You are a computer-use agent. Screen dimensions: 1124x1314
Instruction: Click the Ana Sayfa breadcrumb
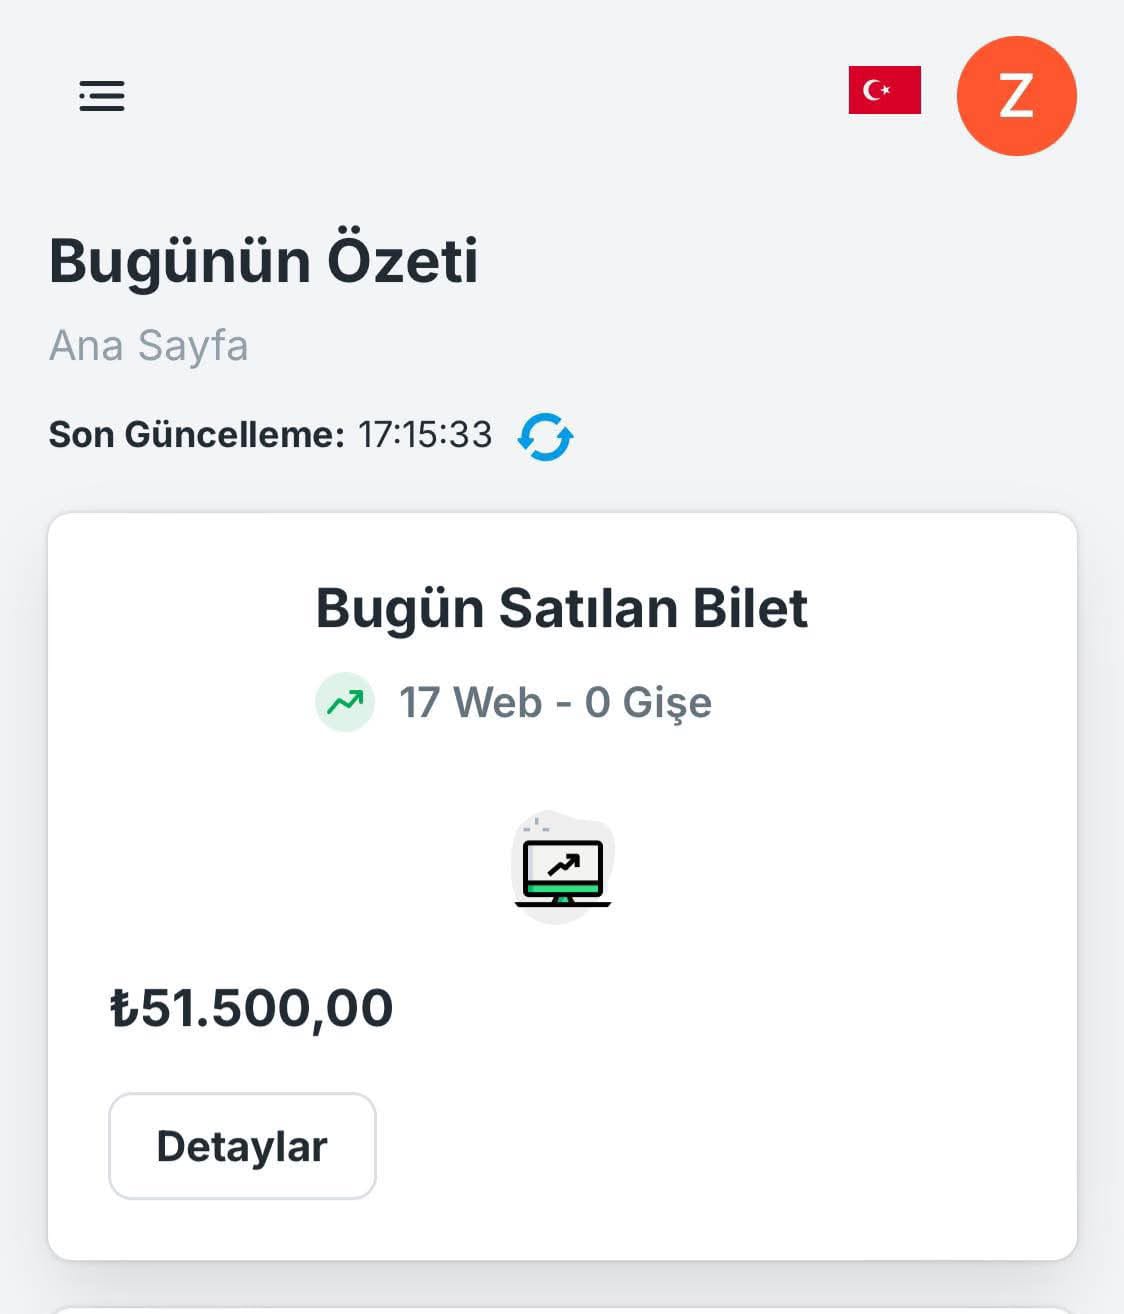click(x=148, y=345)
